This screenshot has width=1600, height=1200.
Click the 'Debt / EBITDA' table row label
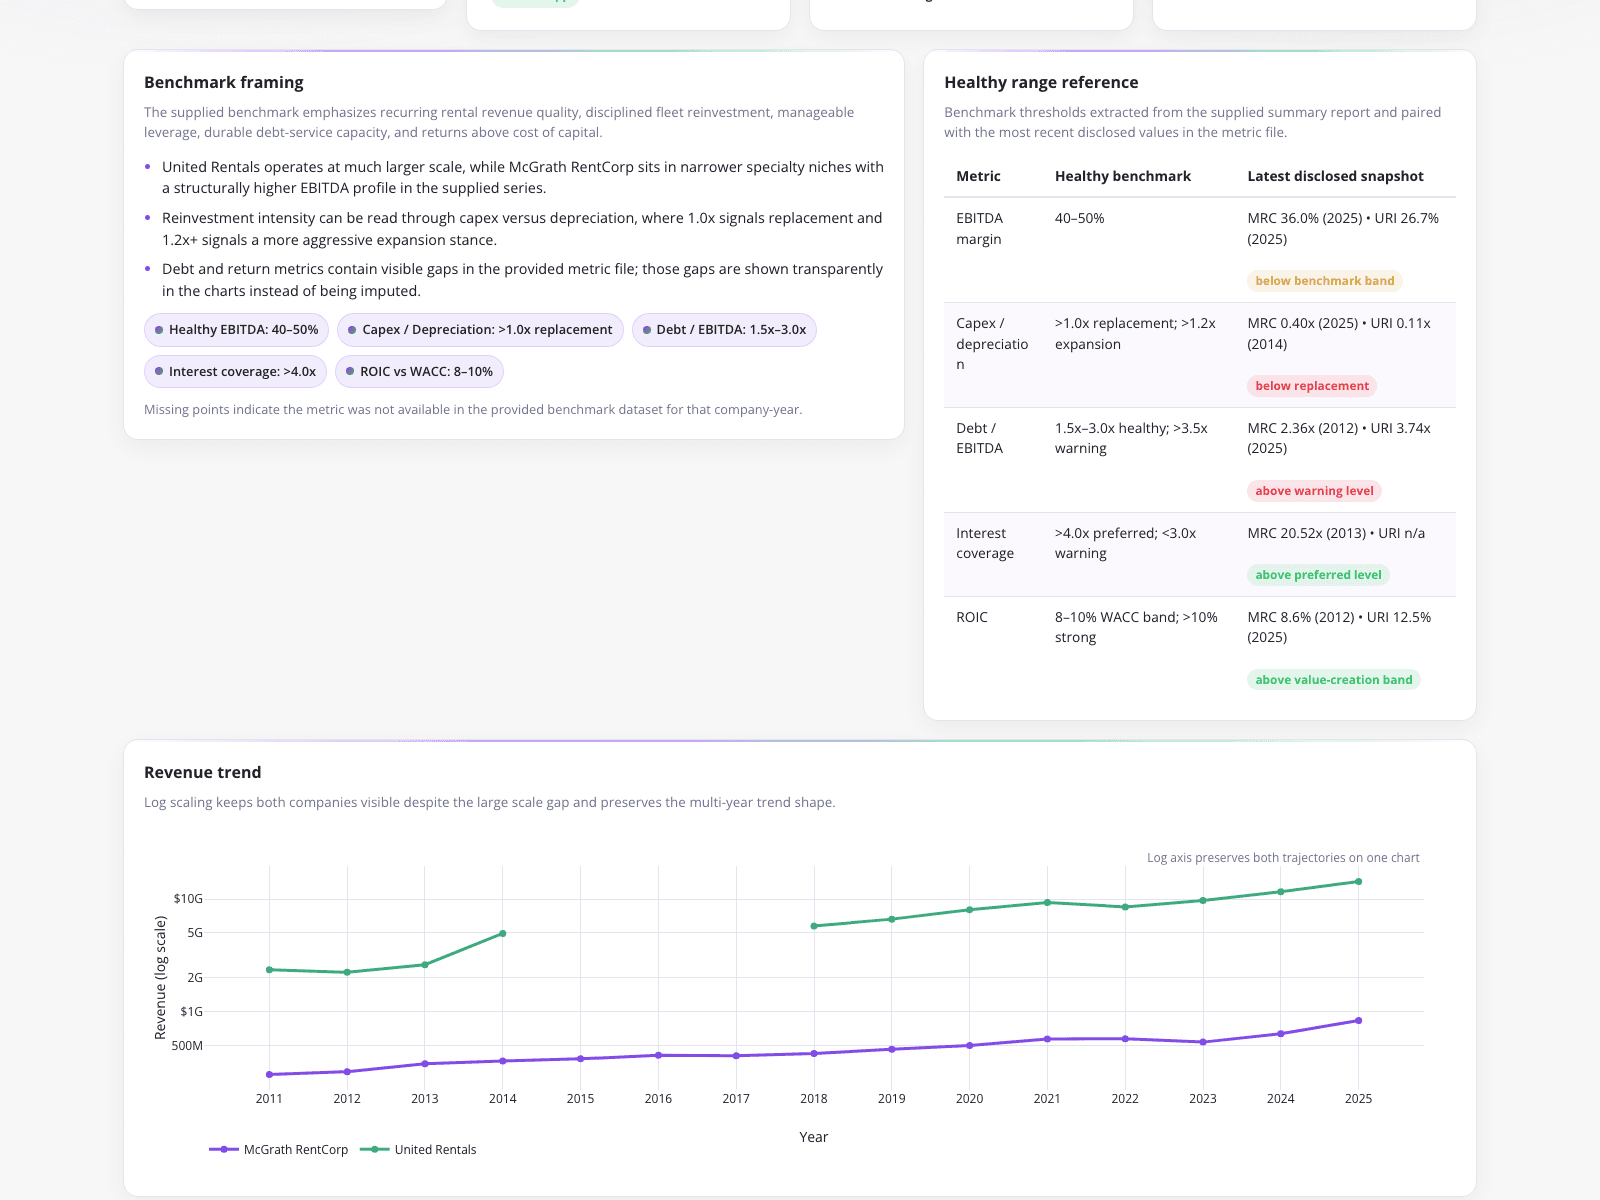[979, 438]
